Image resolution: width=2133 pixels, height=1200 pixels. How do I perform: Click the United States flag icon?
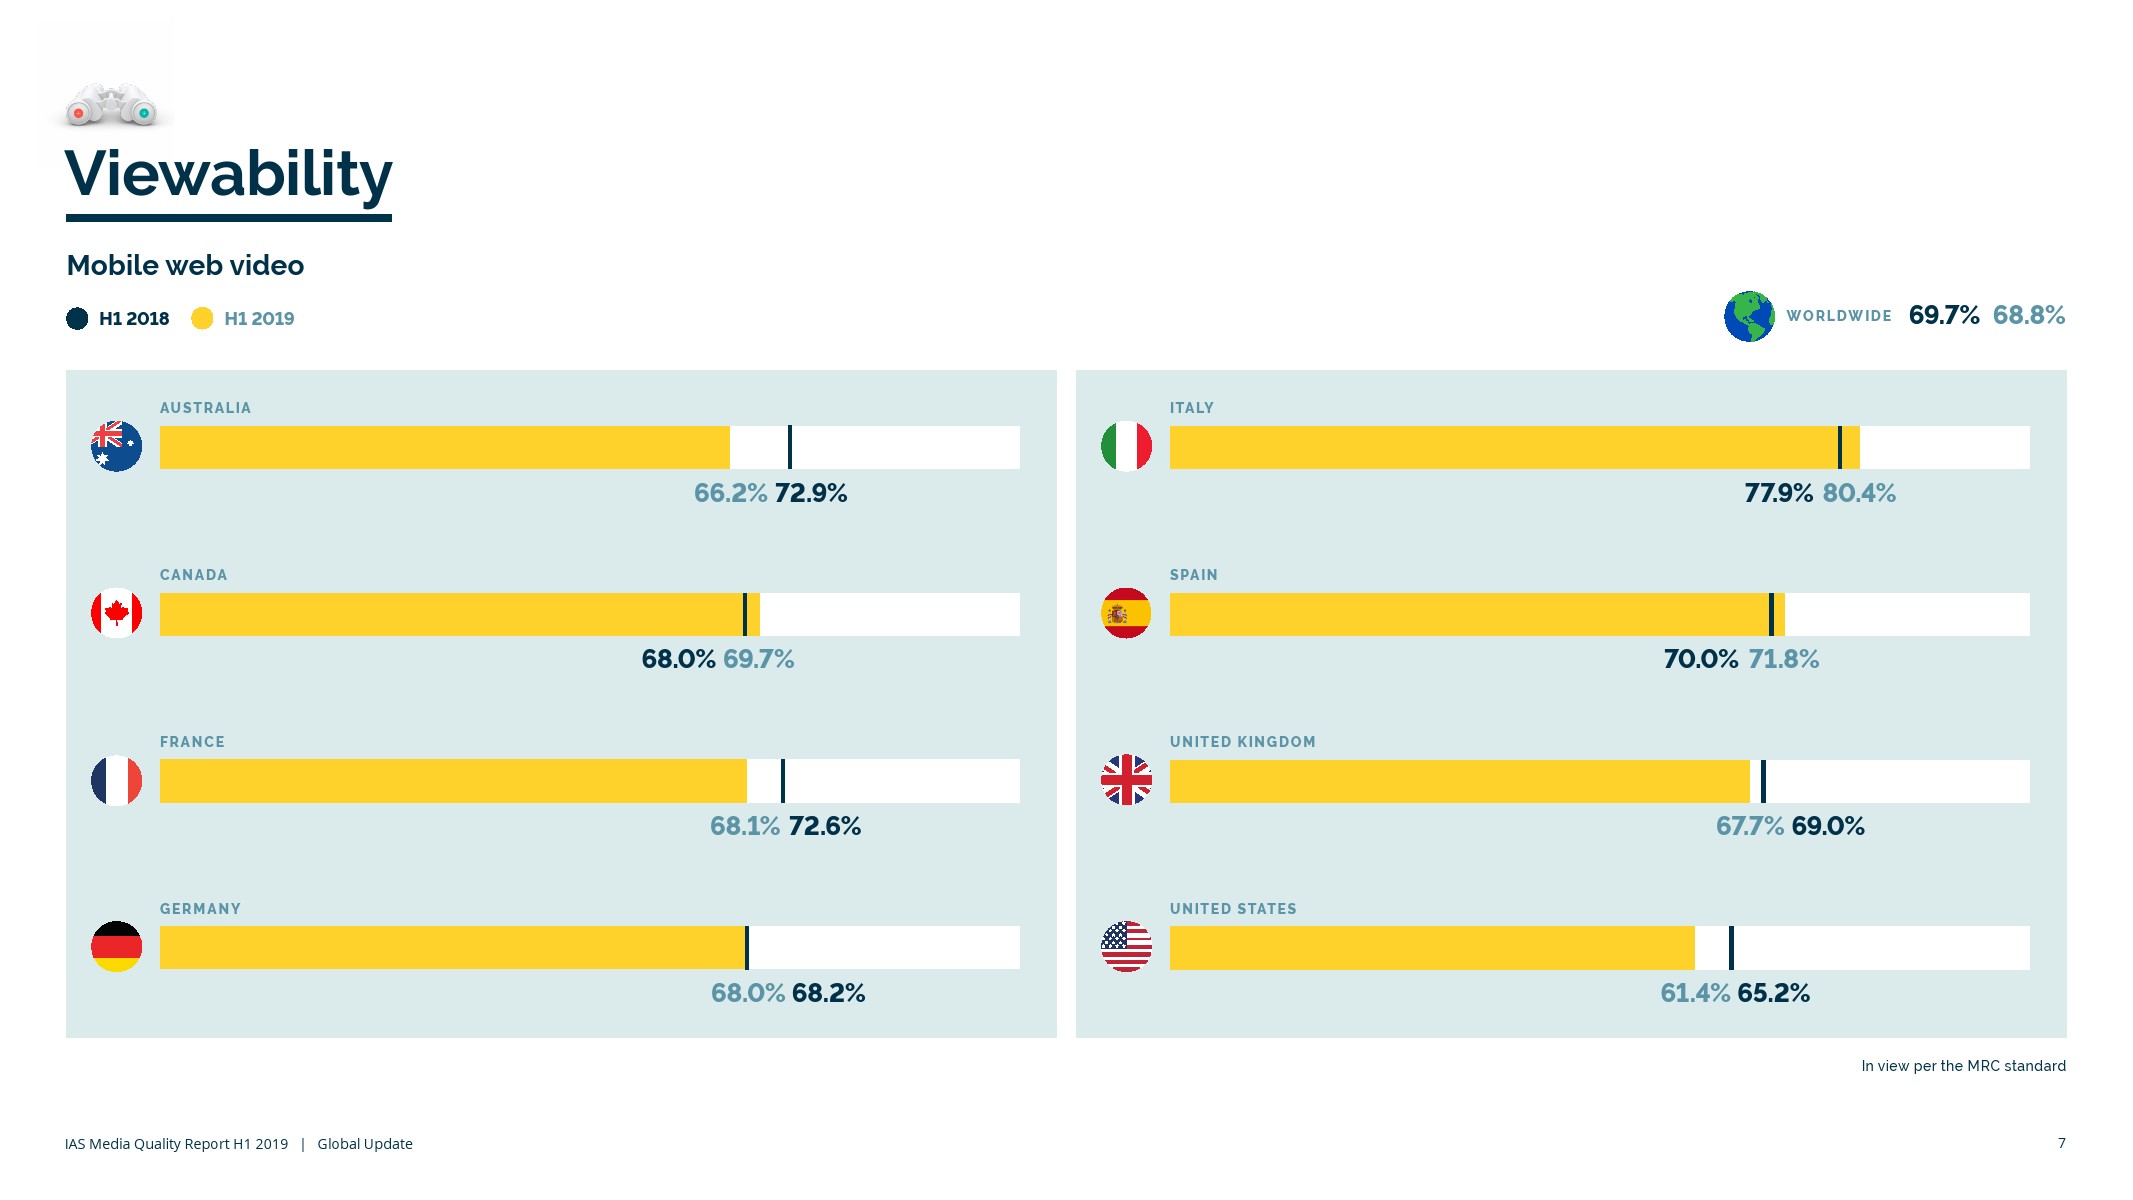pyautogui.click(x=1126, y=946)
